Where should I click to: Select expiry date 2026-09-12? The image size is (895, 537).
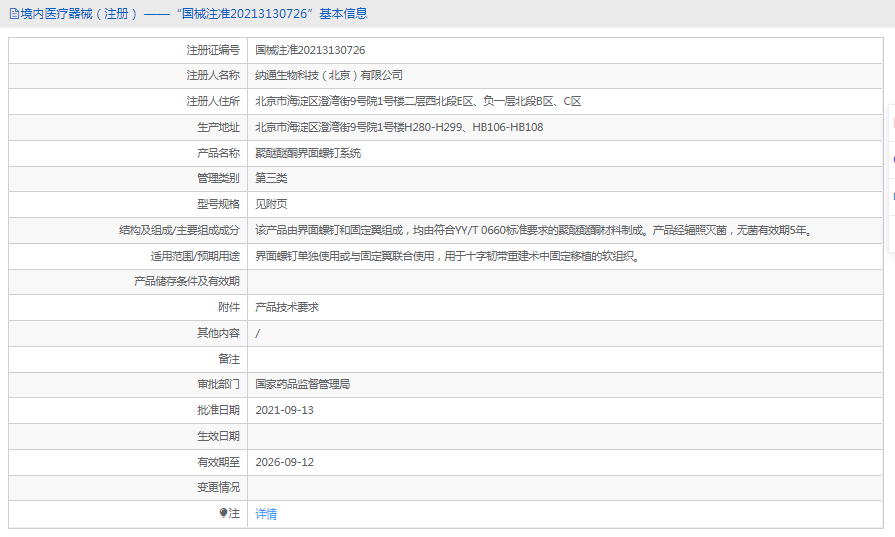[x=284, y=462]
